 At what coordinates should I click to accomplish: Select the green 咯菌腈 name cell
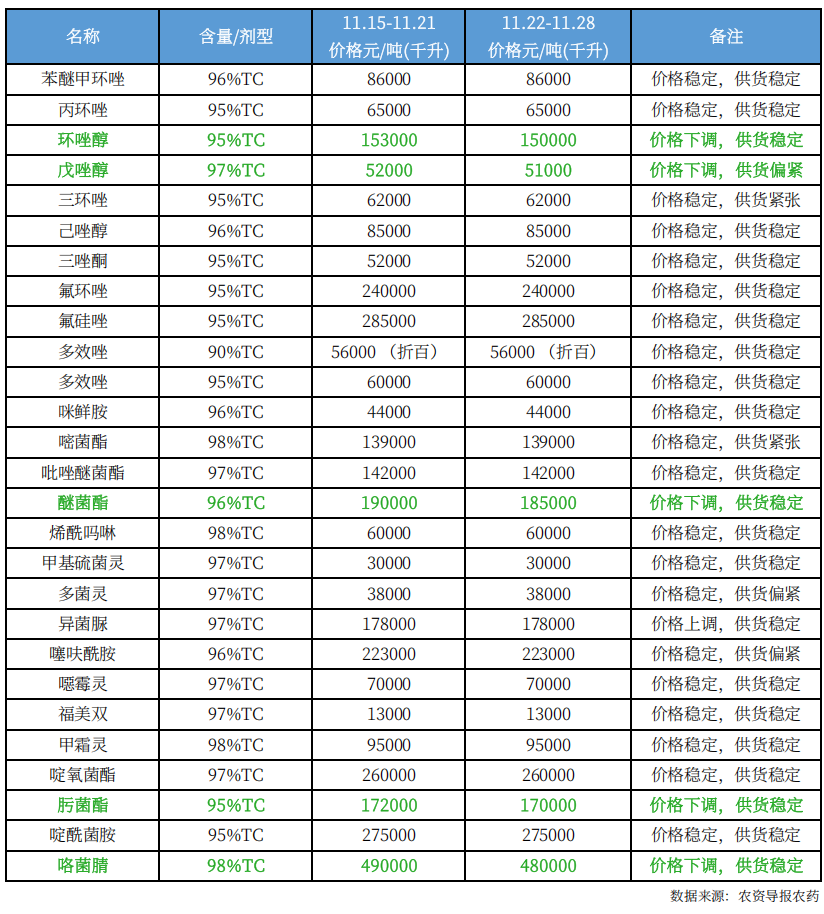click(x=82, y=866)
